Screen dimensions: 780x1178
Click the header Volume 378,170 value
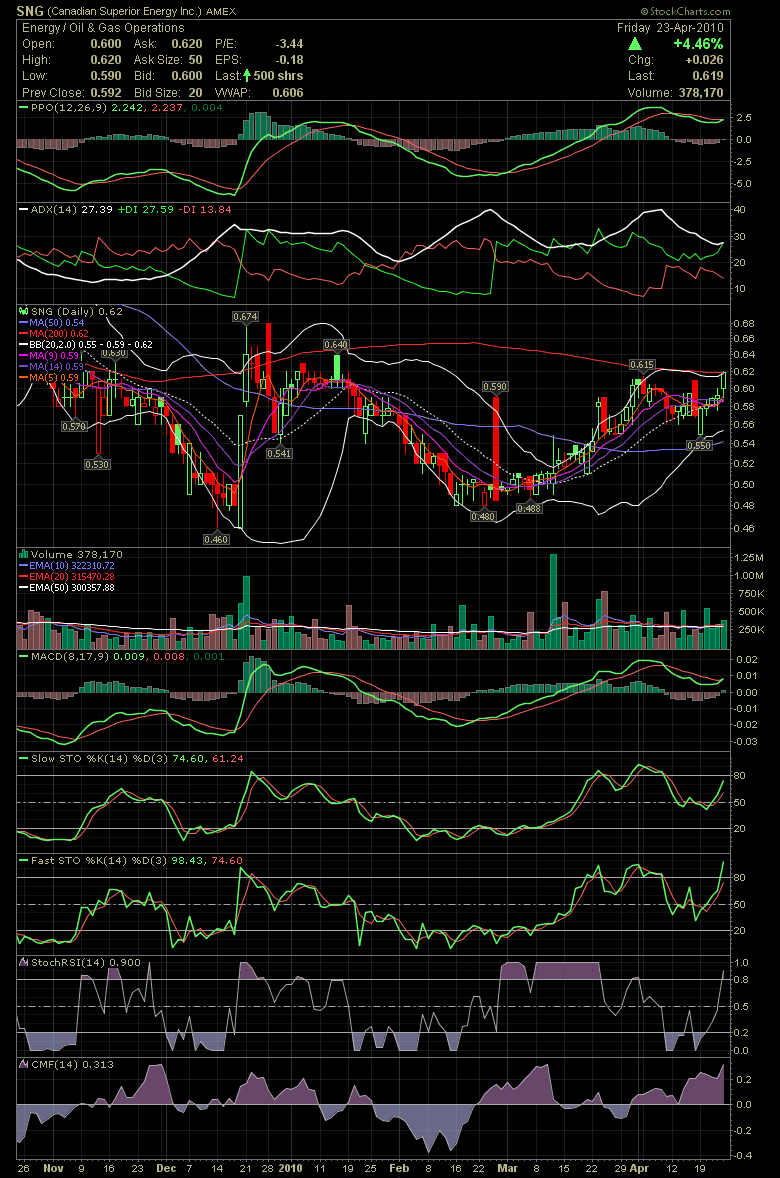pyautogui.click(x=701, y=92)
